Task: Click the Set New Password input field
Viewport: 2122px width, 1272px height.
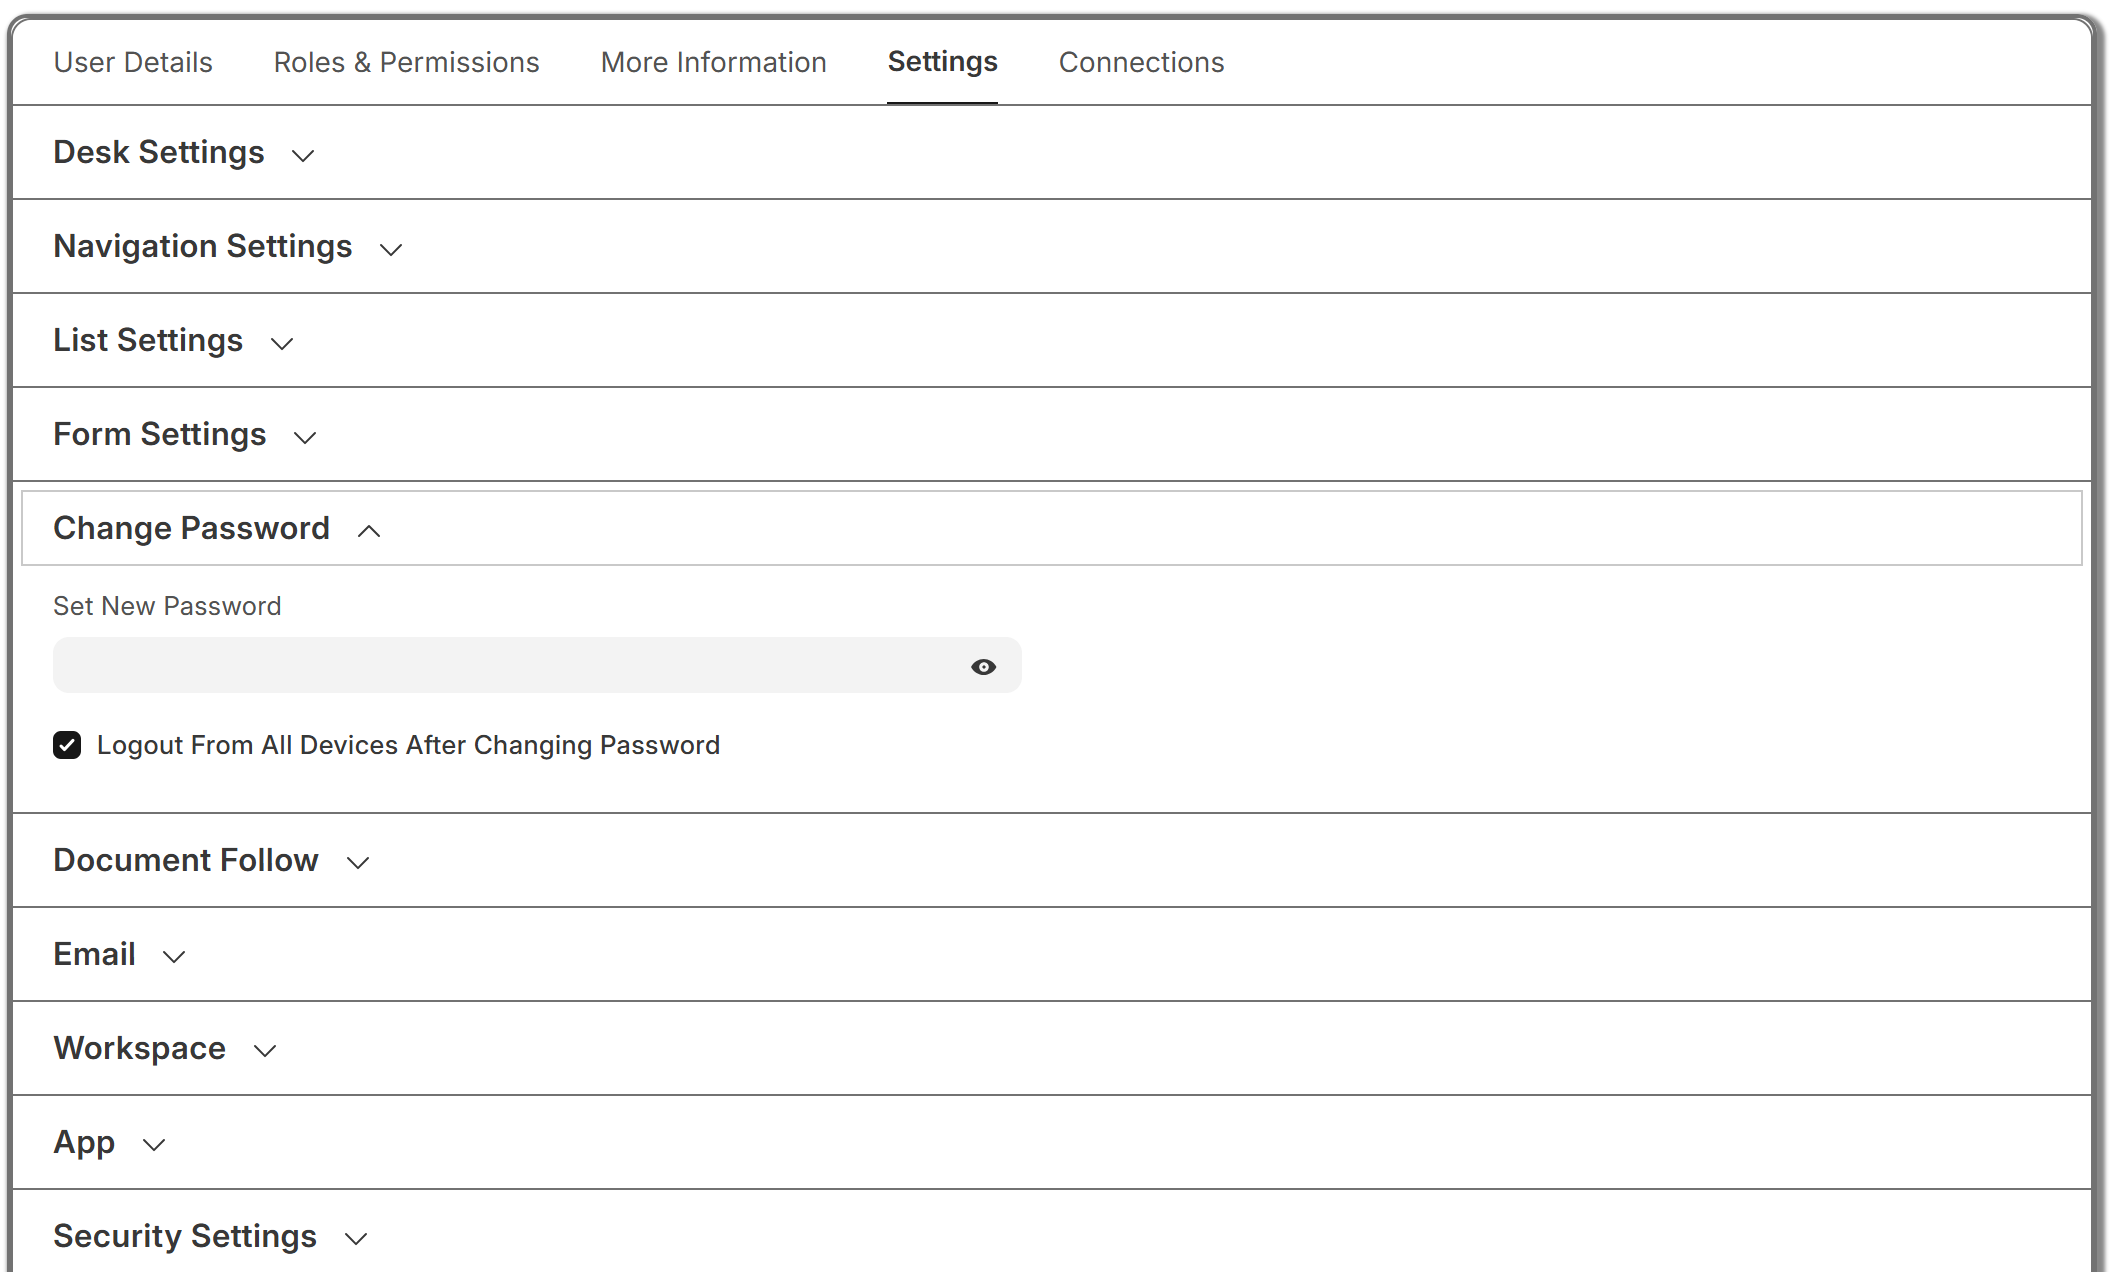Action: 505,666
